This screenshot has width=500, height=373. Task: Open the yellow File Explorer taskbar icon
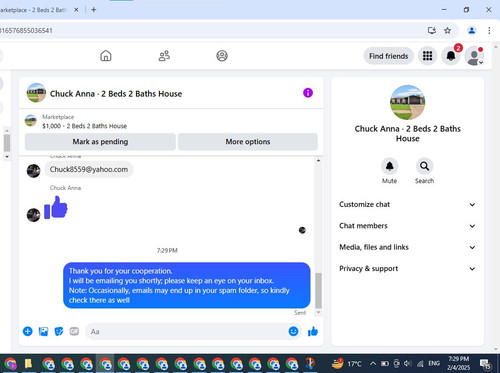point(28,363)
